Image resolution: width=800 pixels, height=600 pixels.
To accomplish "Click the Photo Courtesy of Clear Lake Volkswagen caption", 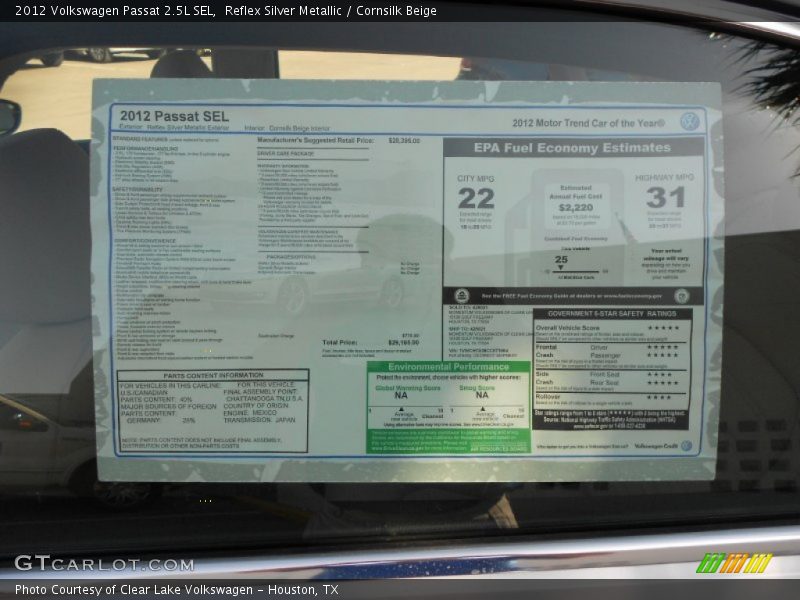I will pyautogui.click(x=176, y=590).
